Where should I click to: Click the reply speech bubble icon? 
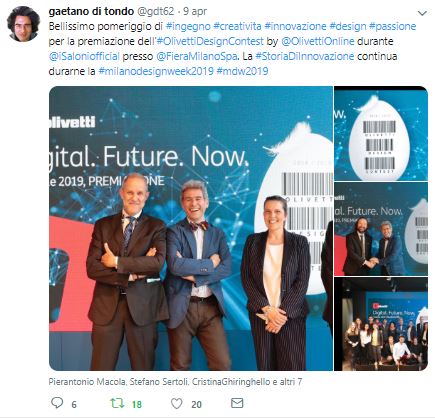click(57, 403)
